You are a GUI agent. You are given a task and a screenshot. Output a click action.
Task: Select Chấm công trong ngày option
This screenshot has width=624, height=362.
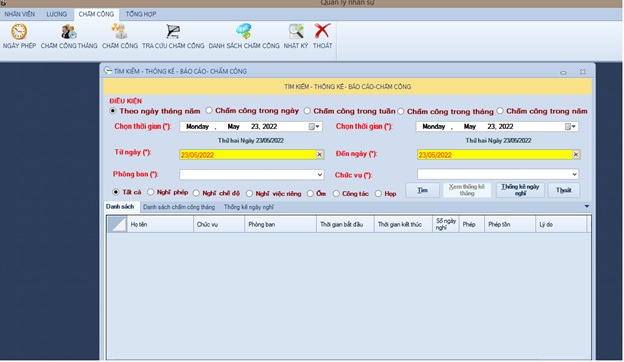[209, 110]
